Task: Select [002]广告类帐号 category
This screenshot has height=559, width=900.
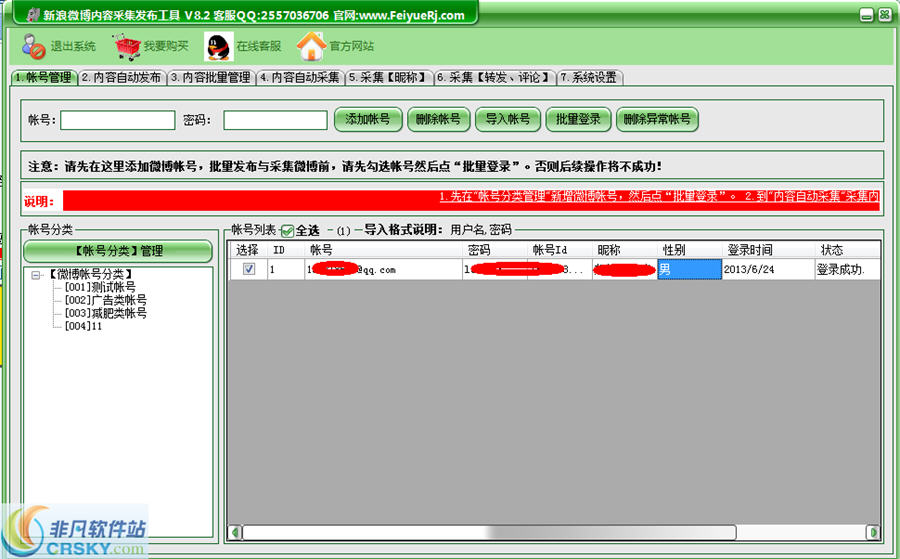Action: coord(106,300)
